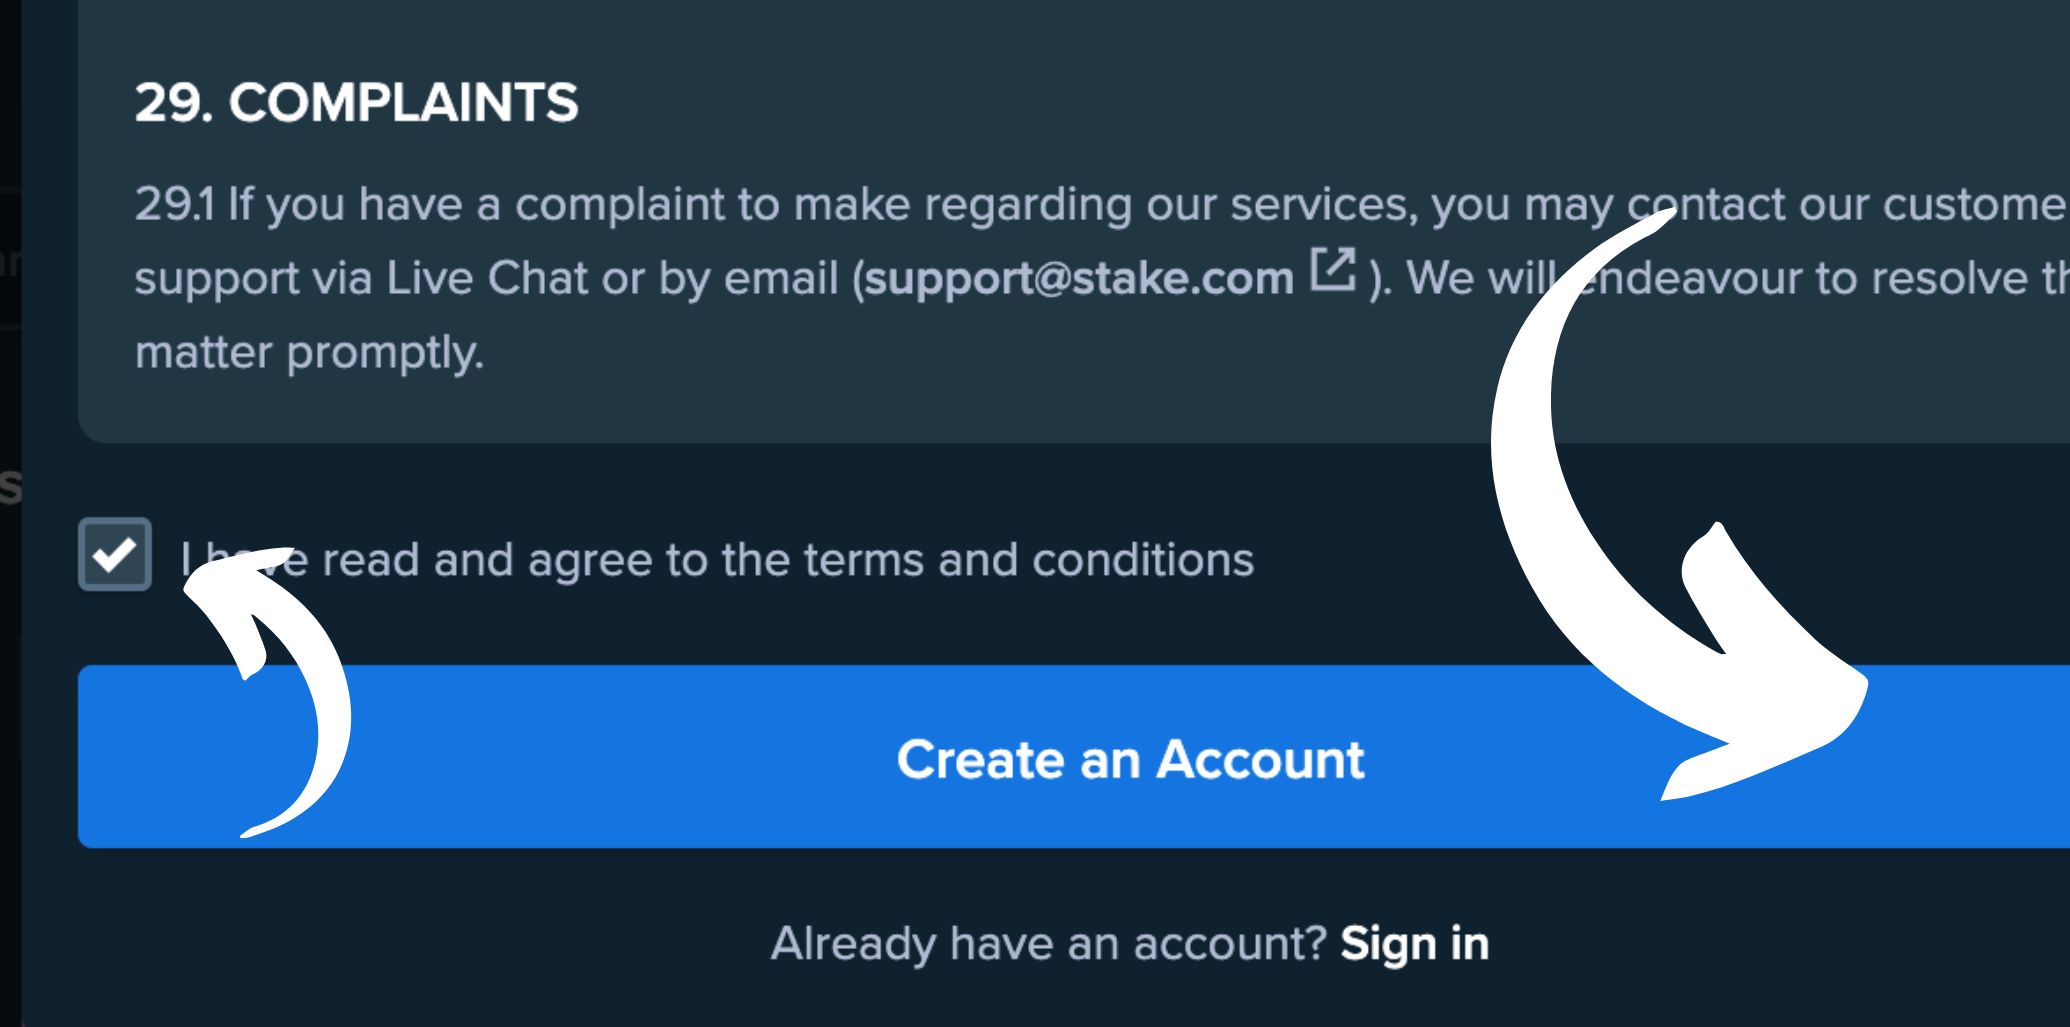Click the 29.1 complaint paragraph text
Screen dimensions: 2070x1027
pos(1100,278)
